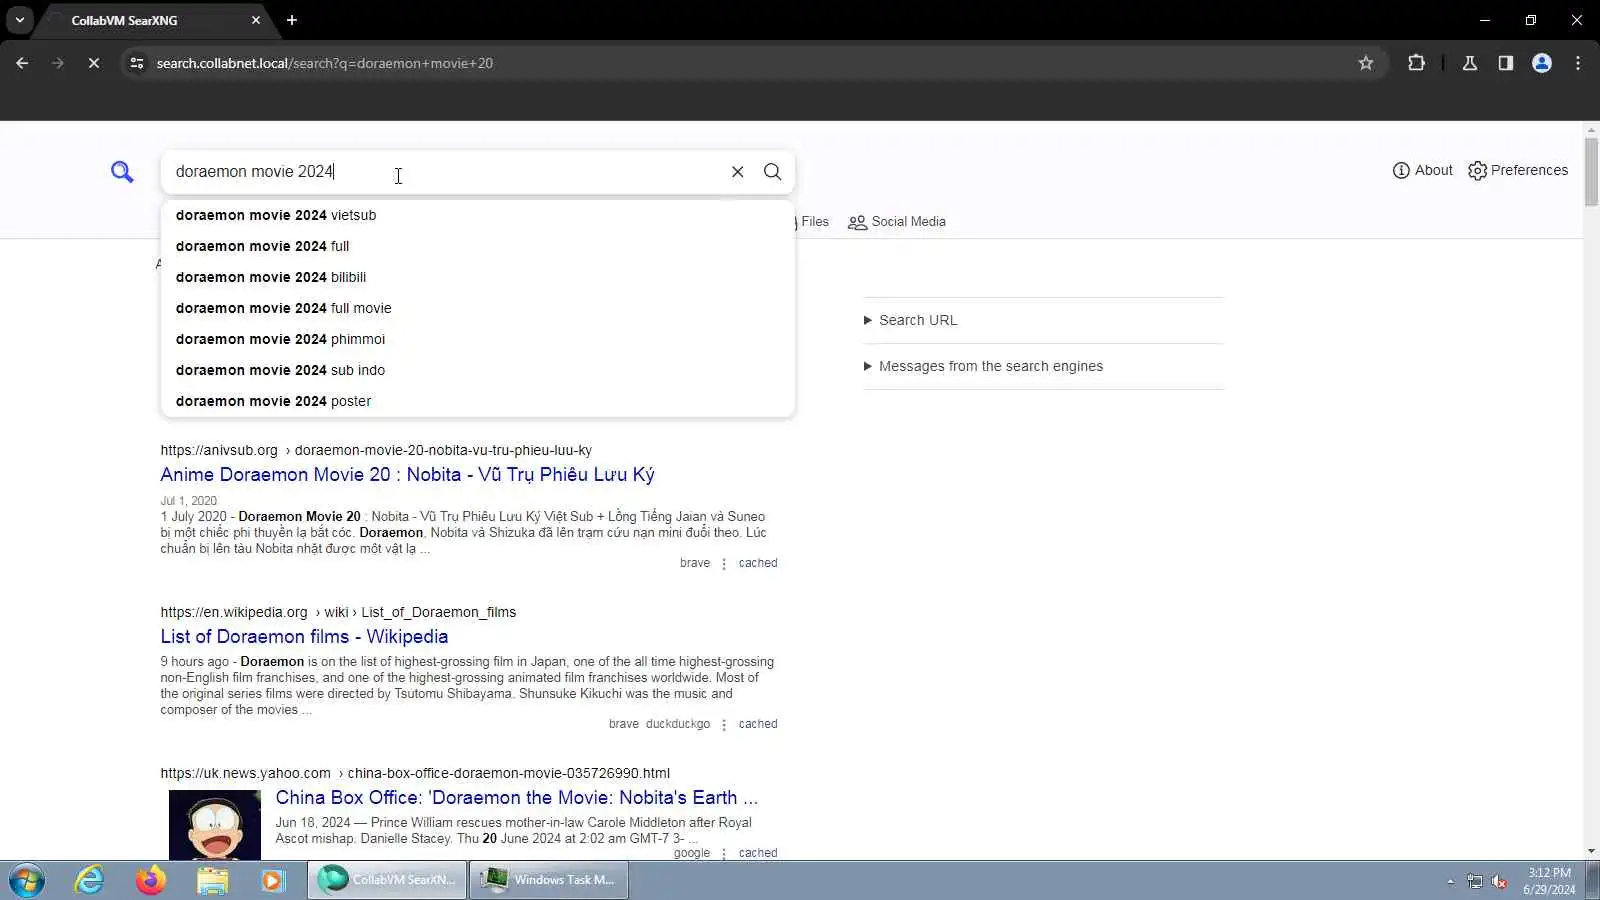Open cached version of Wikipedia result

coord(758,724)
